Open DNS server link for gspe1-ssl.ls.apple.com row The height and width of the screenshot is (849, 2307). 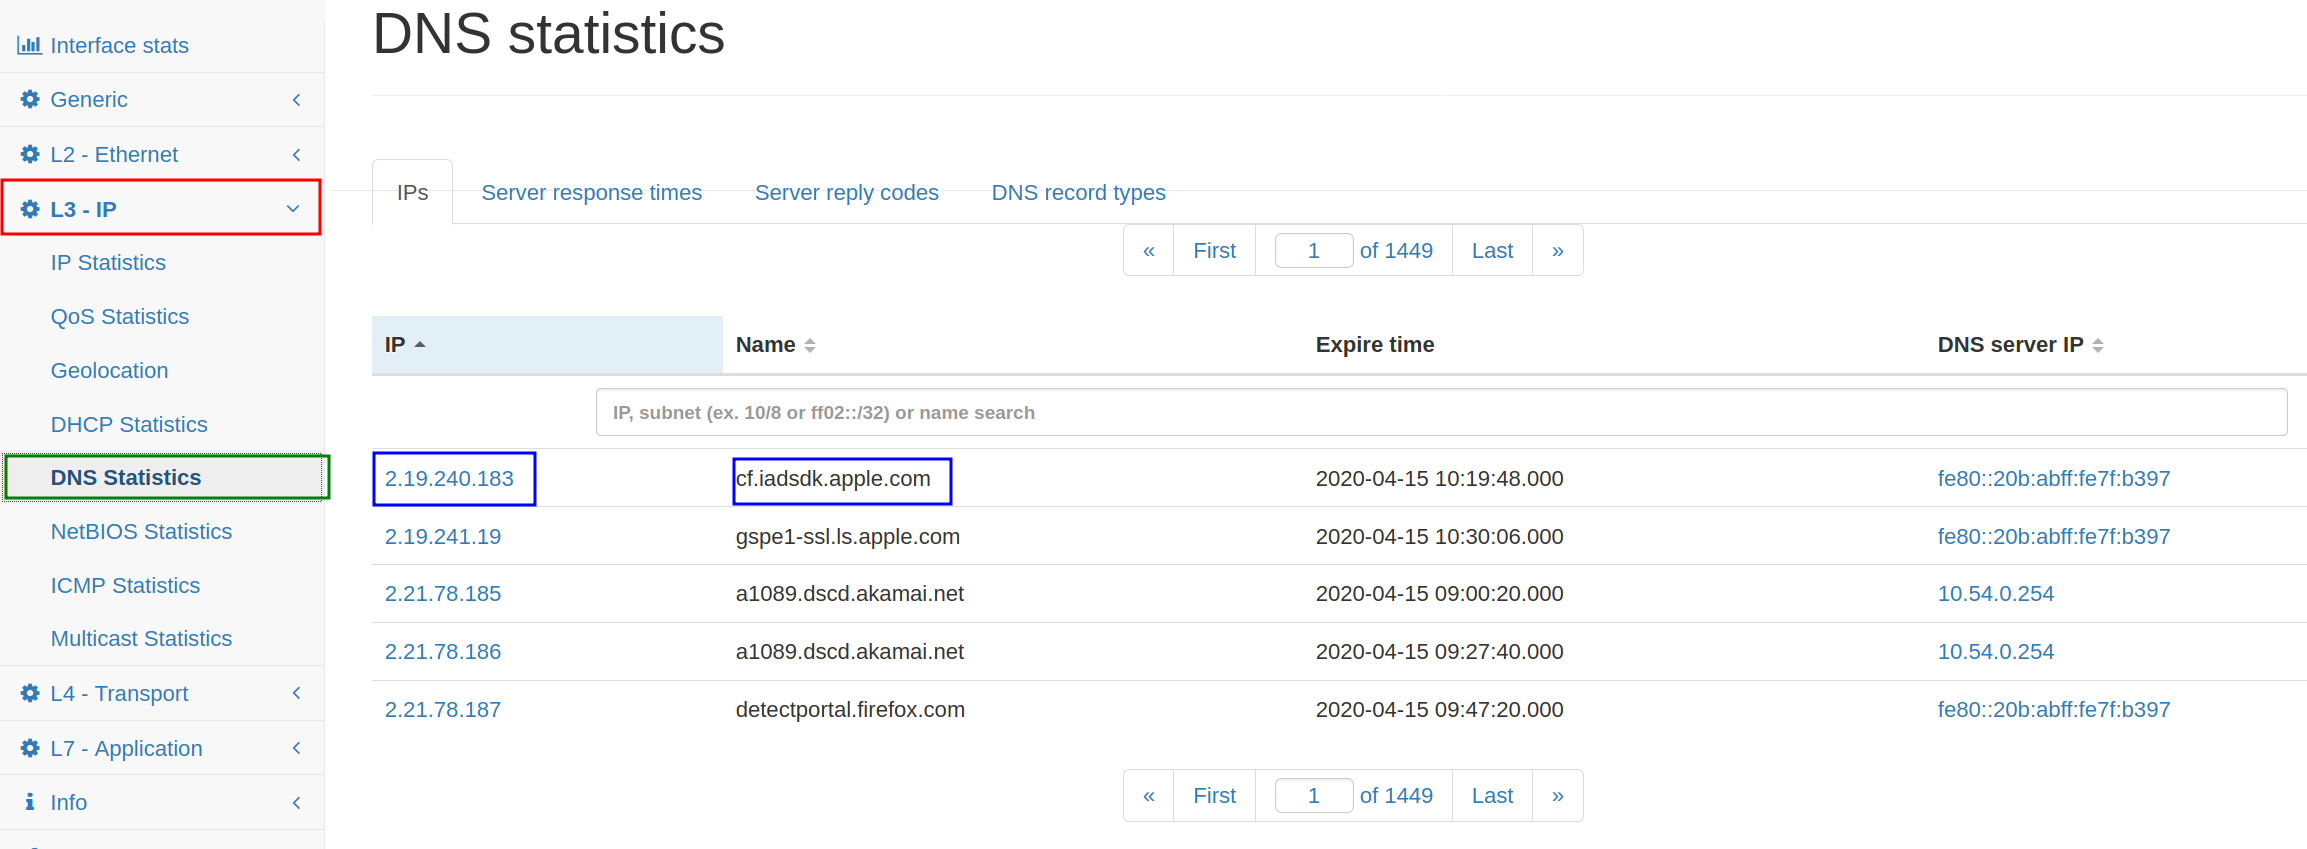coord(2054,536)
